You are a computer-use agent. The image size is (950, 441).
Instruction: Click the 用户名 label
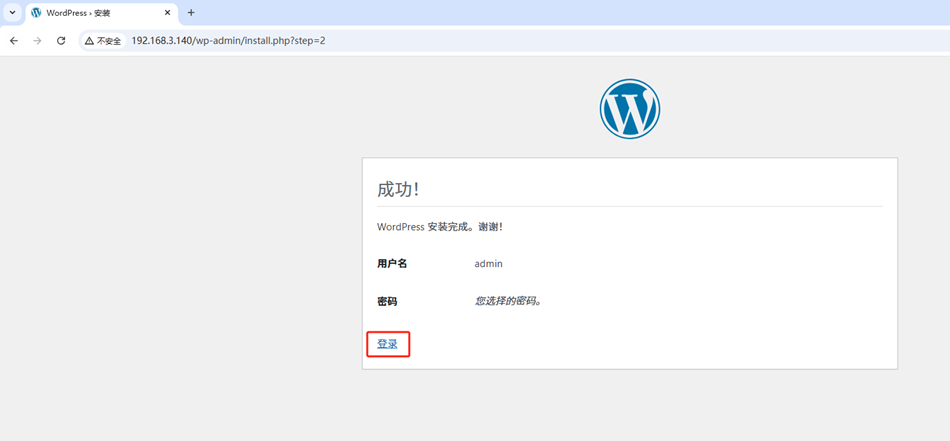(x=392, y=264)
